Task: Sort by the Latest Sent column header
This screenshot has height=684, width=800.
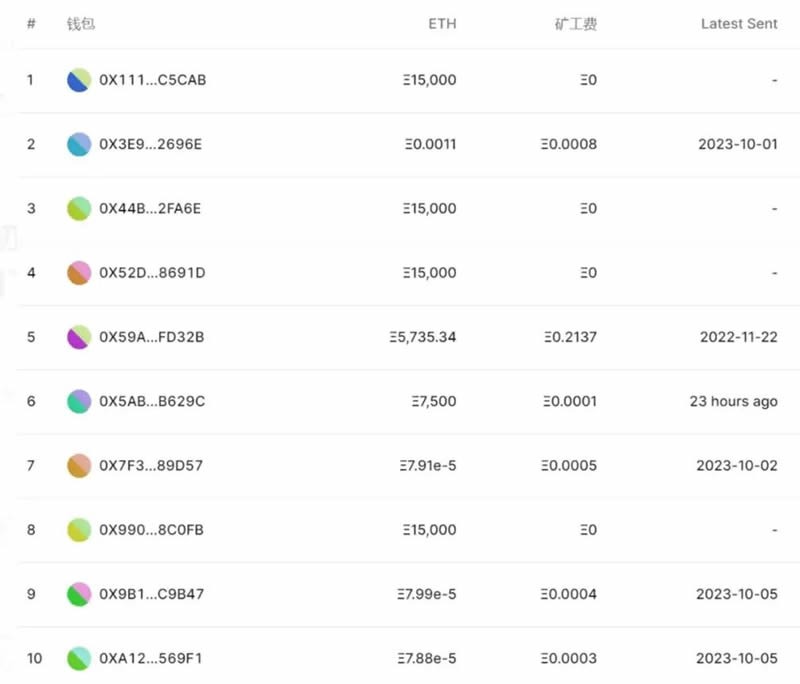Action: click(x=739, y=24)
